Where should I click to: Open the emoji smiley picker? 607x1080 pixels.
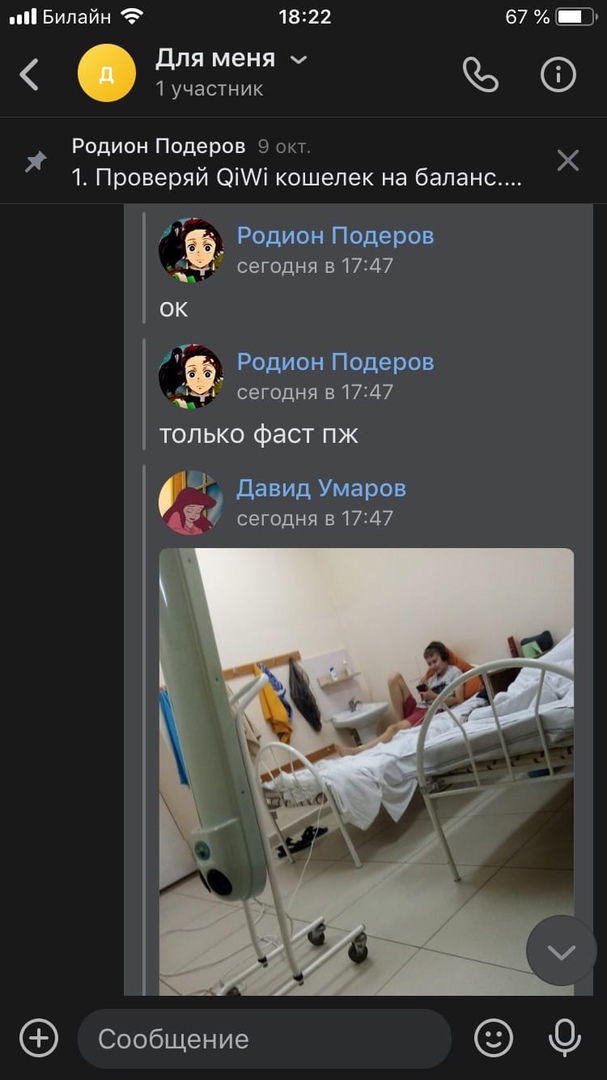[494, 1038]
